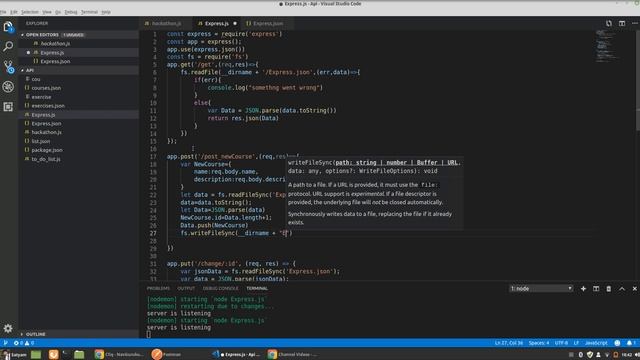Open the Extensions view in activity bar
This screenshot has width=640, height=360.
[x=8, y=107]
